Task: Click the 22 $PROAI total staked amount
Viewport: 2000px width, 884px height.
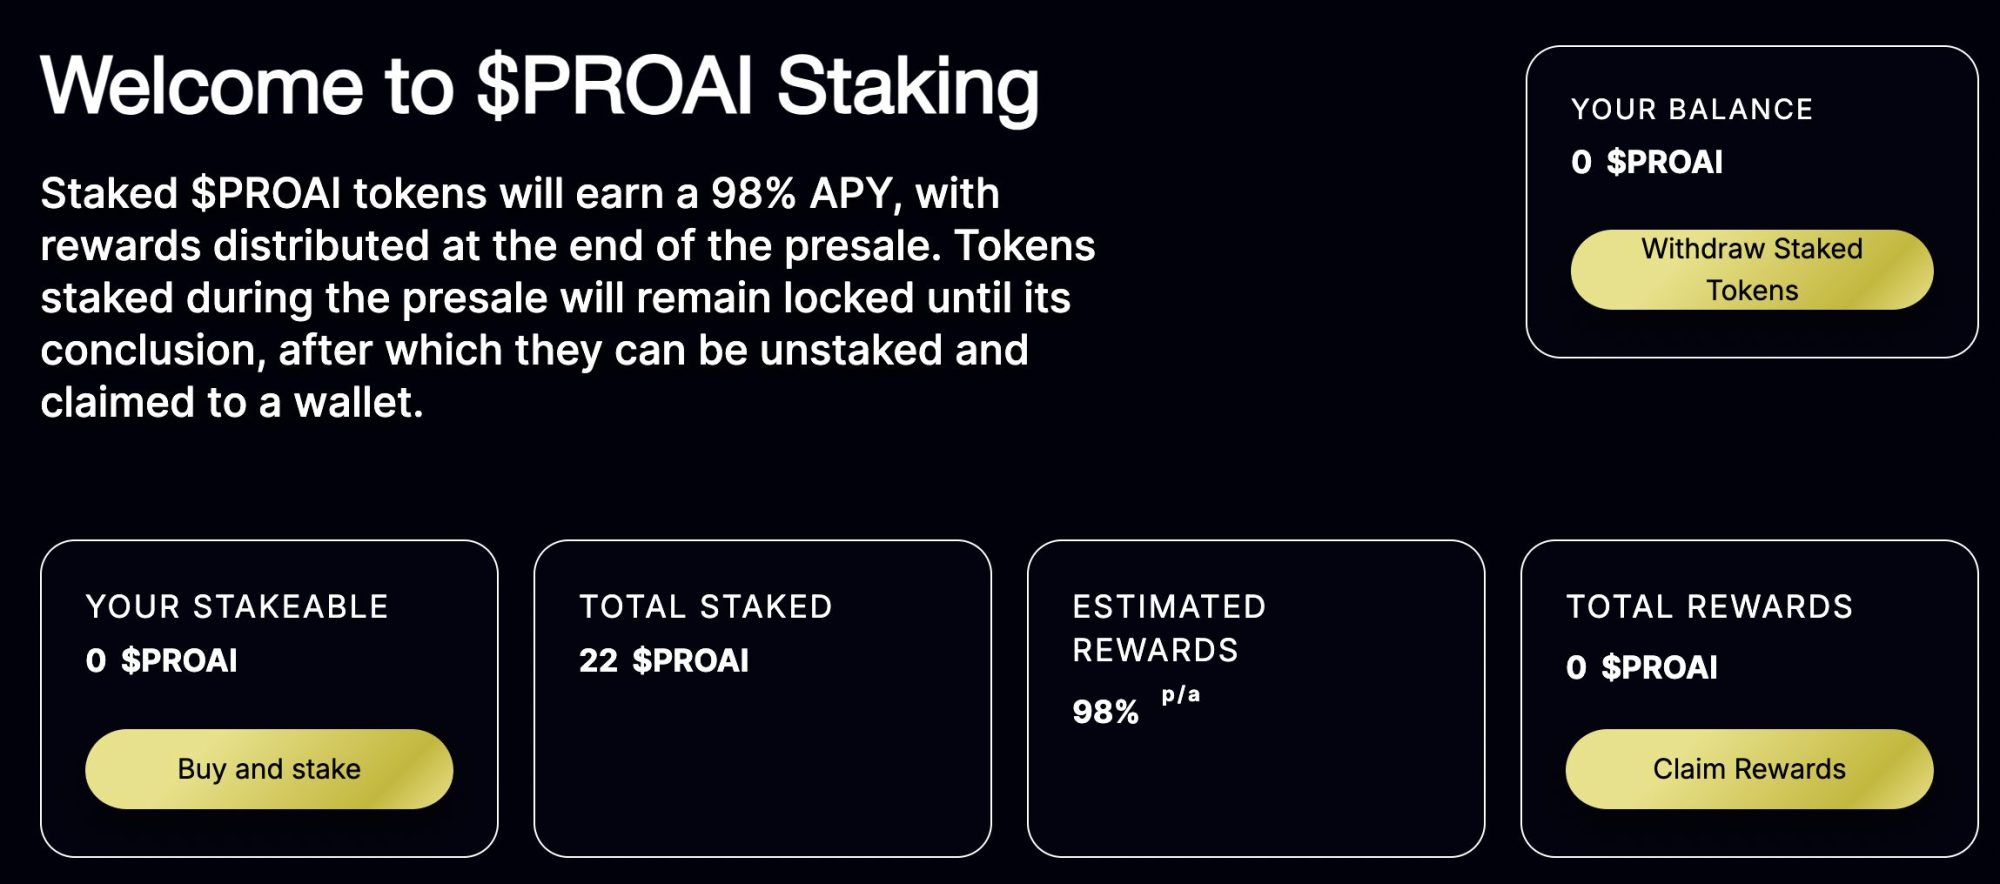Action: [x=664, y=660]
